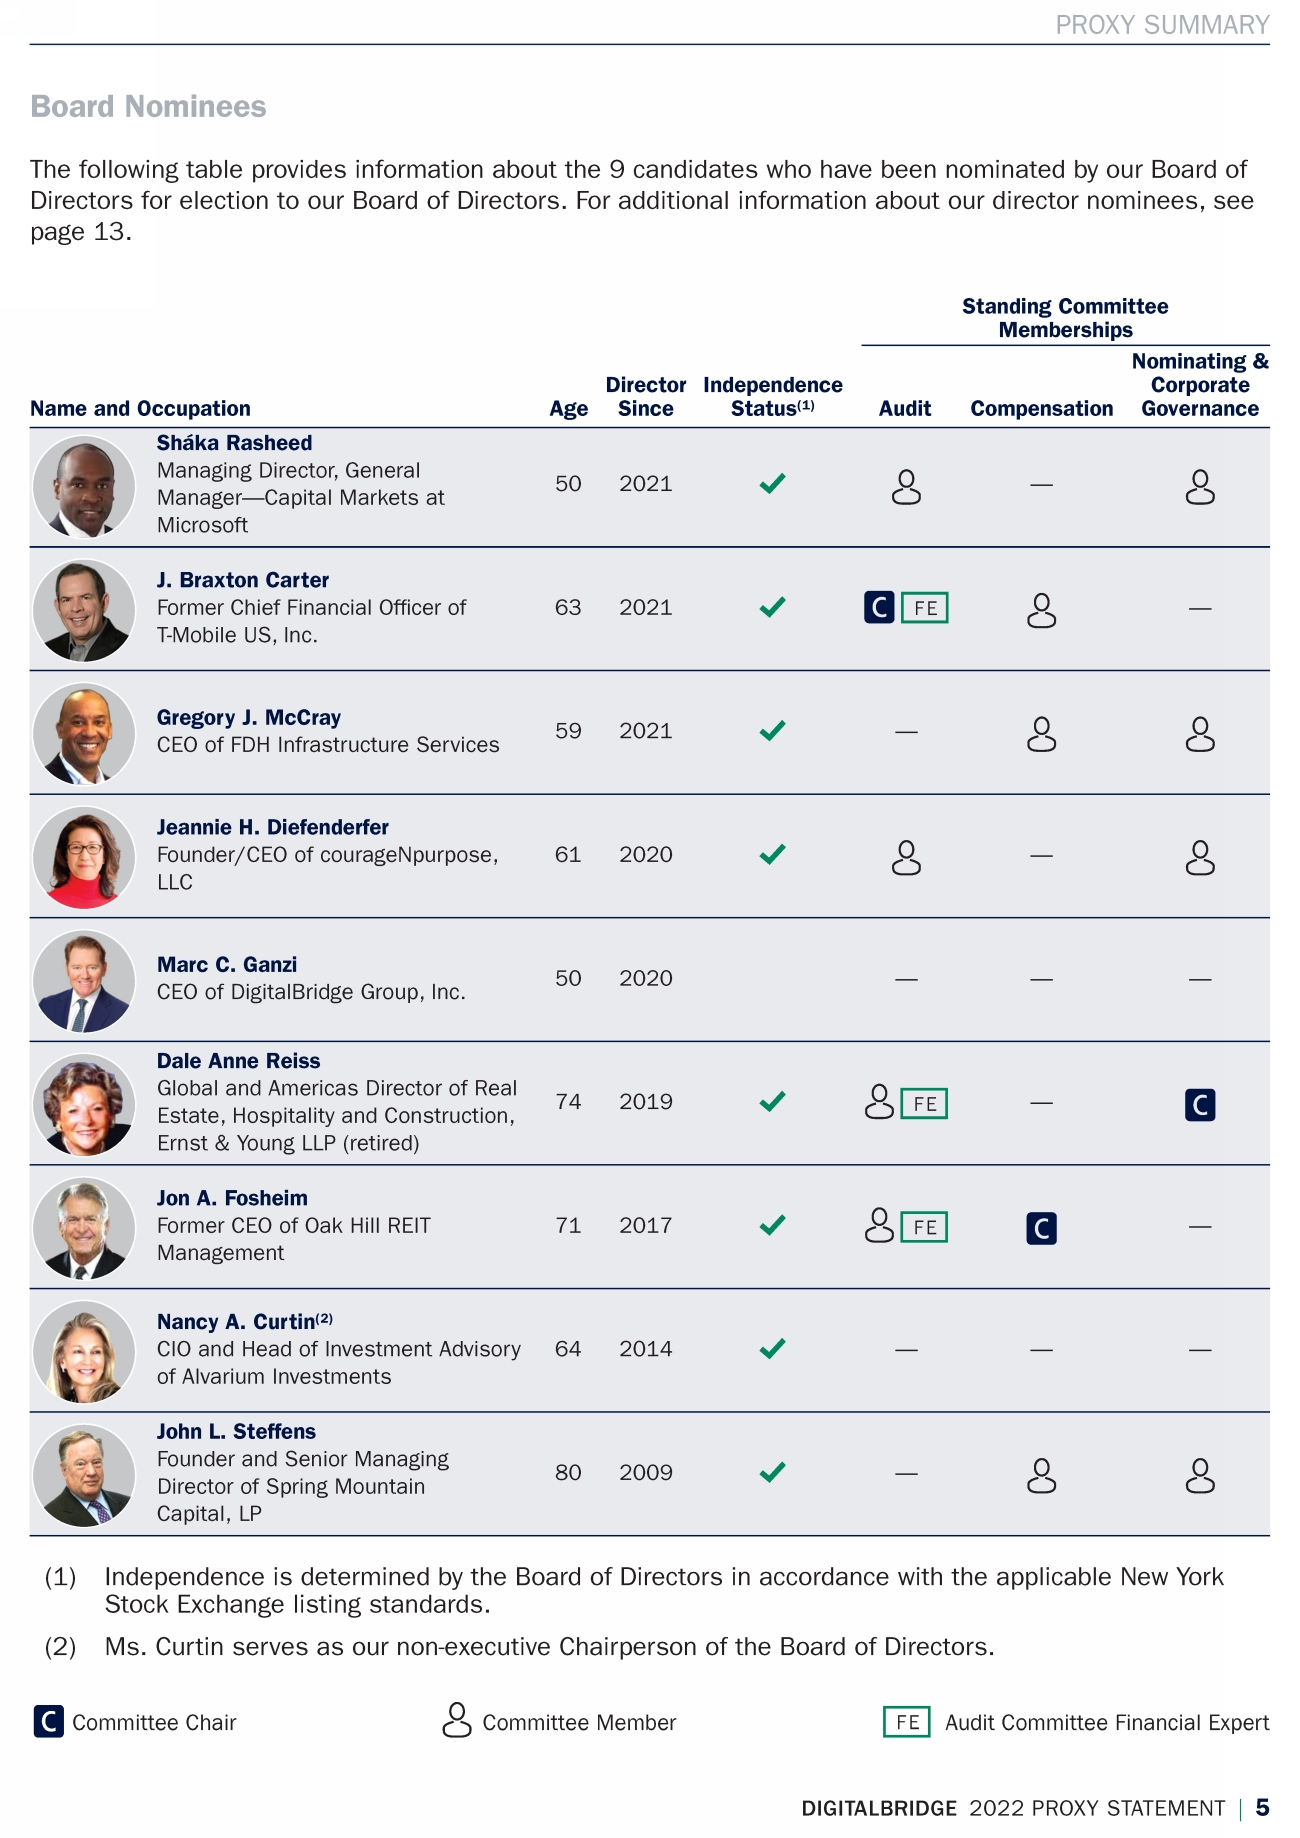
Task: Select John L. Steffens's Nominating member icon
Action: [1200, 1476]
